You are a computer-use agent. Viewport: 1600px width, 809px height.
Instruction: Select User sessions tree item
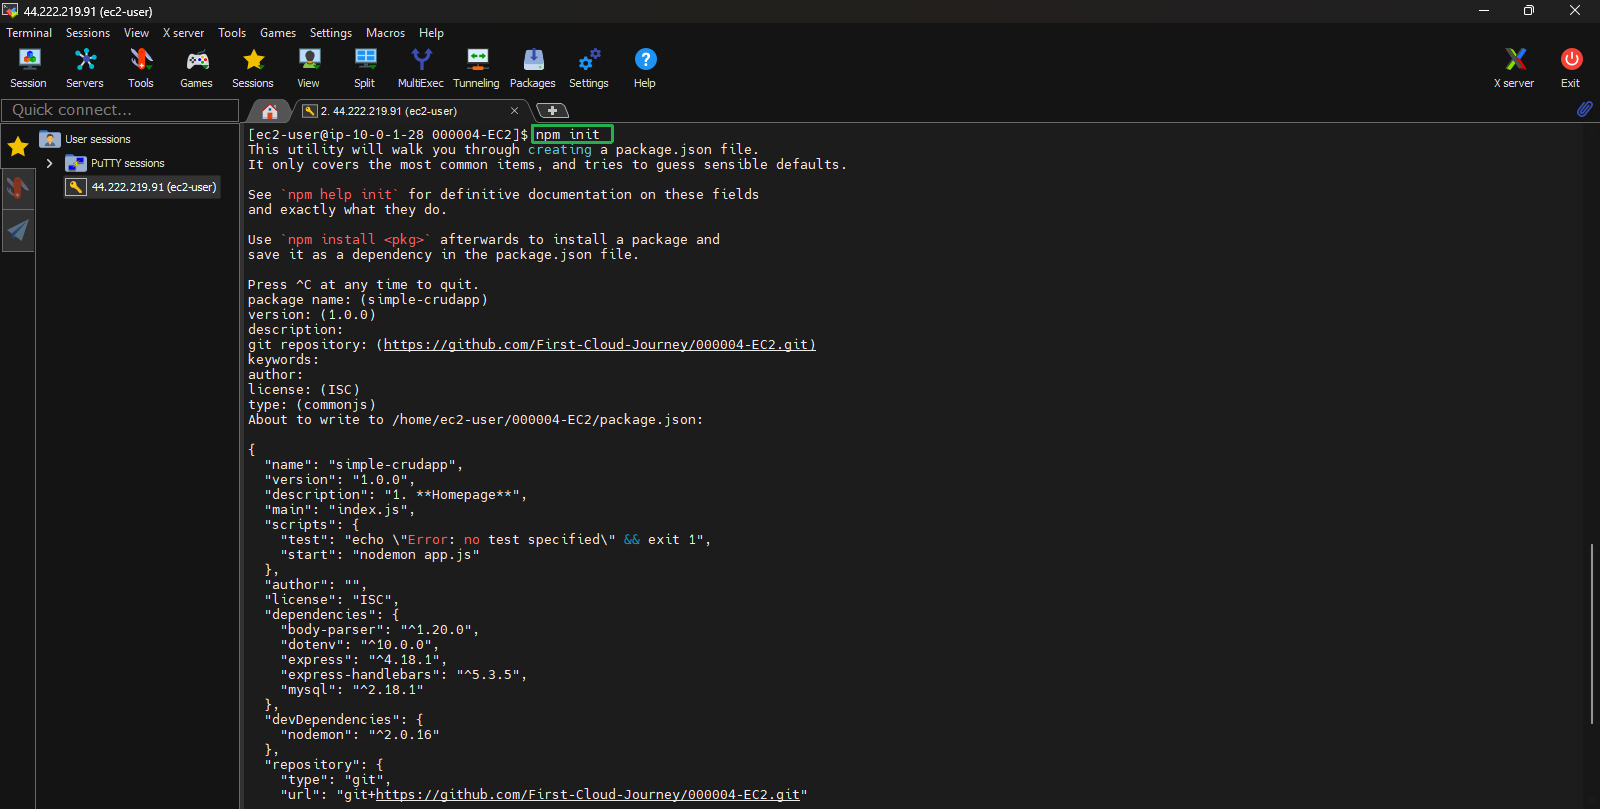click(98, 139)
